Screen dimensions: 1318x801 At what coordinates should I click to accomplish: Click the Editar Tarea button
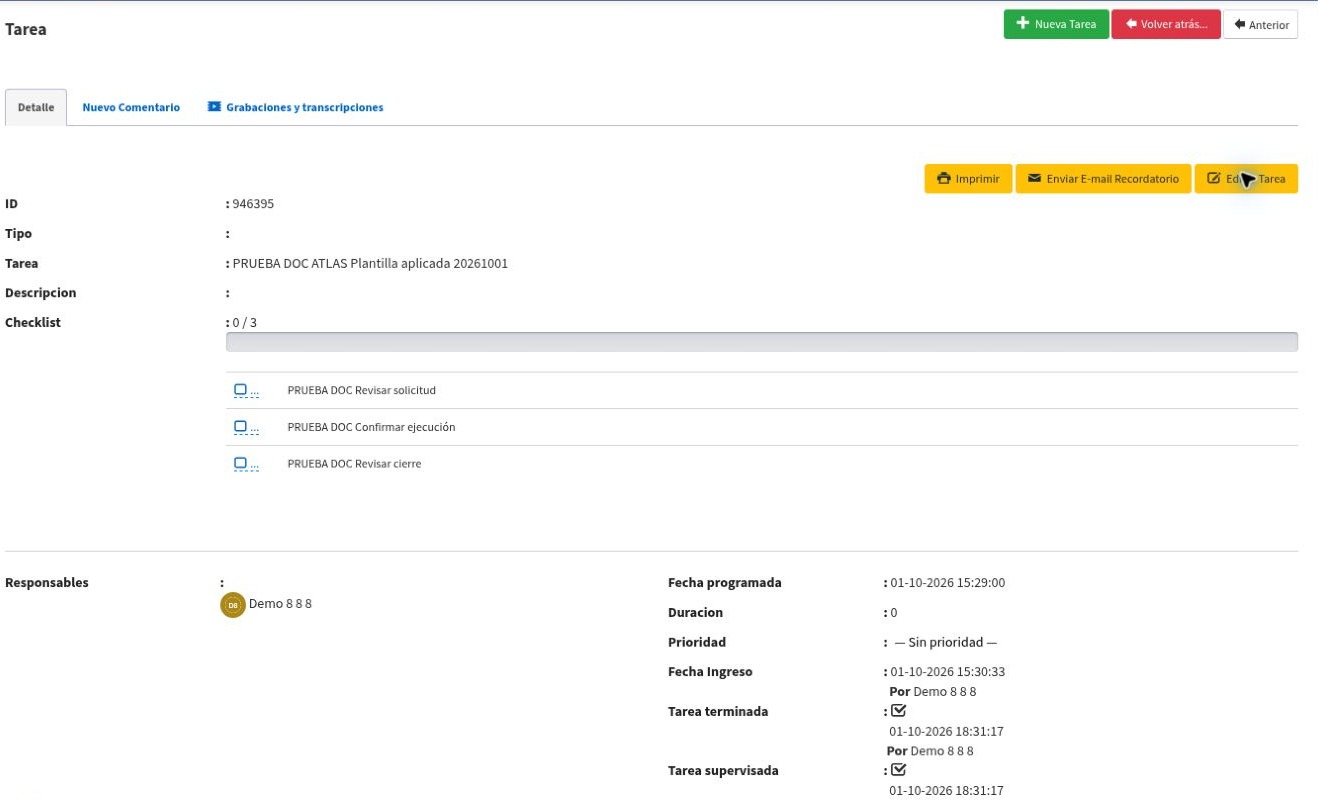1246,179
